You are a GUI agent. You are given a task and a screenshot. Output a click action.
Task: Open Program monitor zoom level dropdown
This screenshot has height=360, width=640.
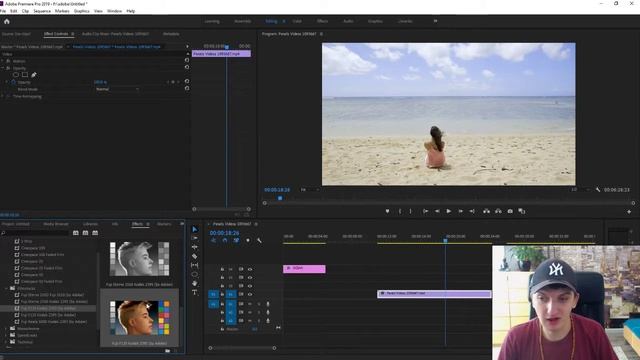tap(309, 190)
